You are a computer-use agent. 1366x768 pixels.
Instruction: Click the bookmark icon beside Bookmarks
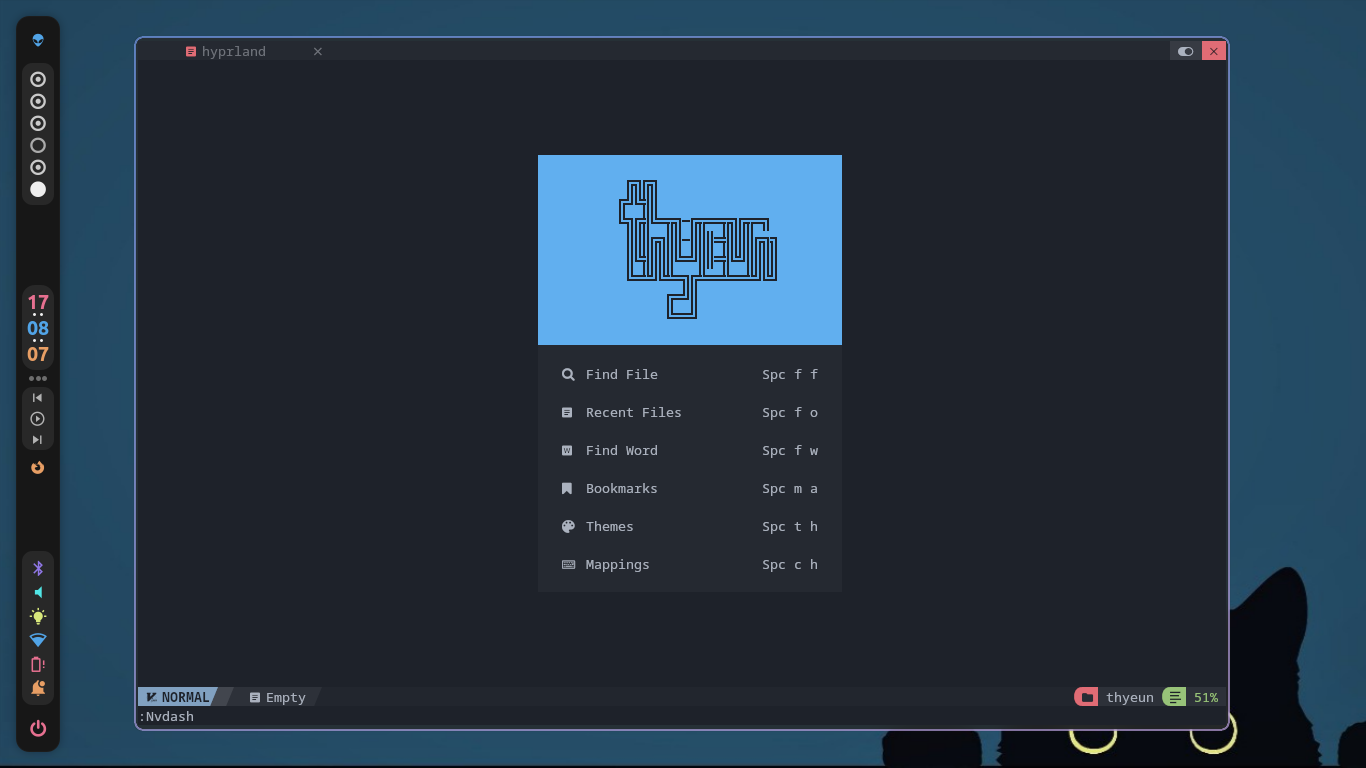[x=567, y=488]
